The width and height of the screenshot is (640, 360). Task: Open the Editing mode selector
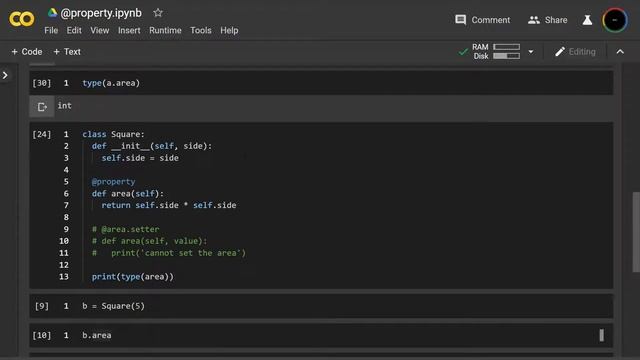pyautogui.click(x=576, y=52)
